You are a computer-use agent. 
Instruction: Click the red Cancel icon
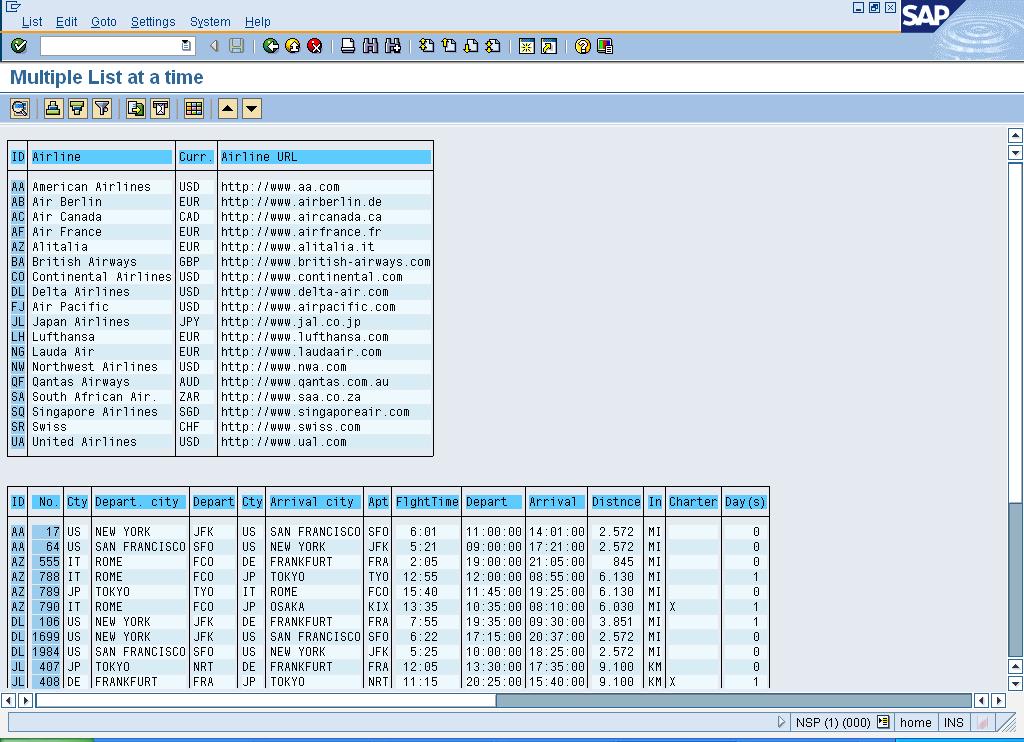pos(315,46)
